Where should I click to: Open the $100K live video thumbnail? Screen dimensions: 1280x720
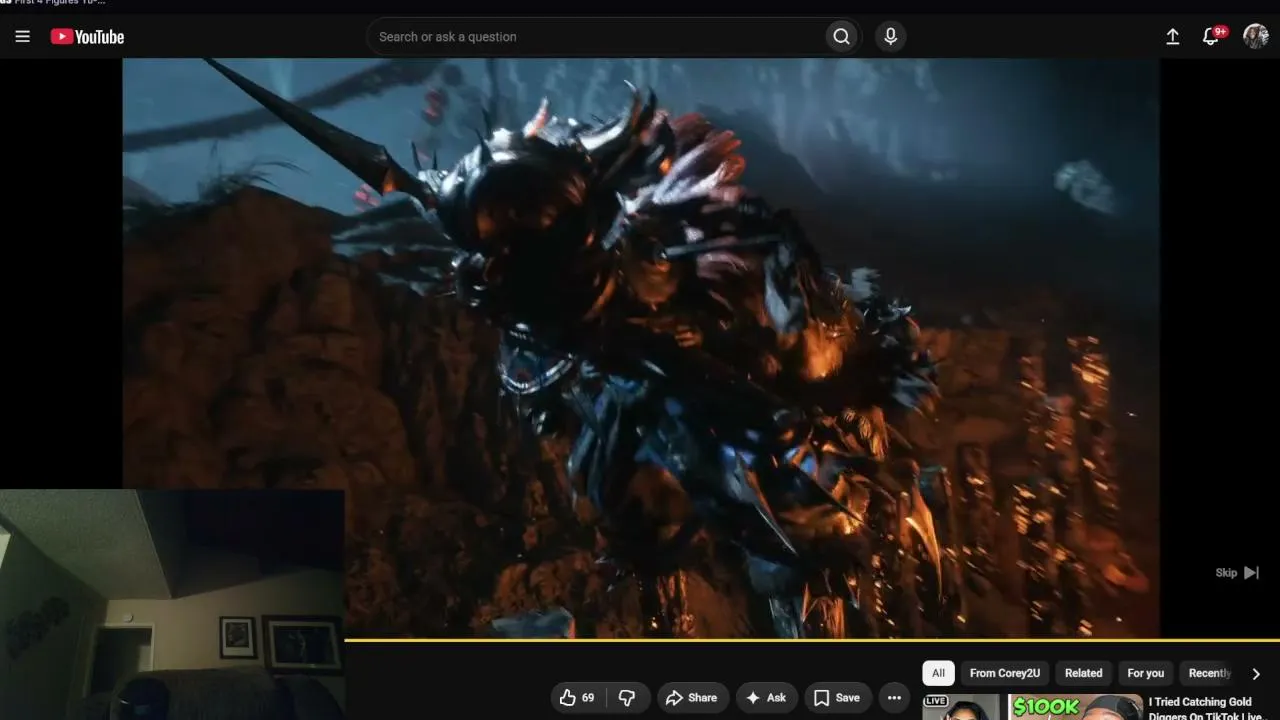point(1032,707)
